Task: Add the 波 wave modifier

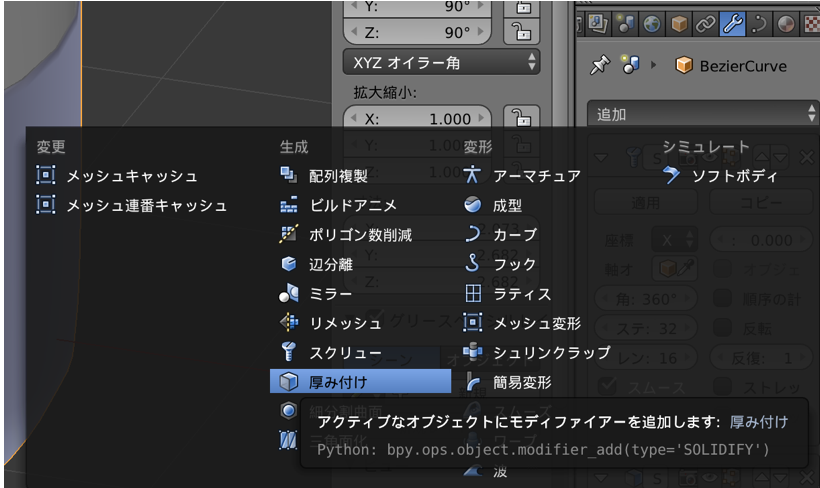Action: 485,471
